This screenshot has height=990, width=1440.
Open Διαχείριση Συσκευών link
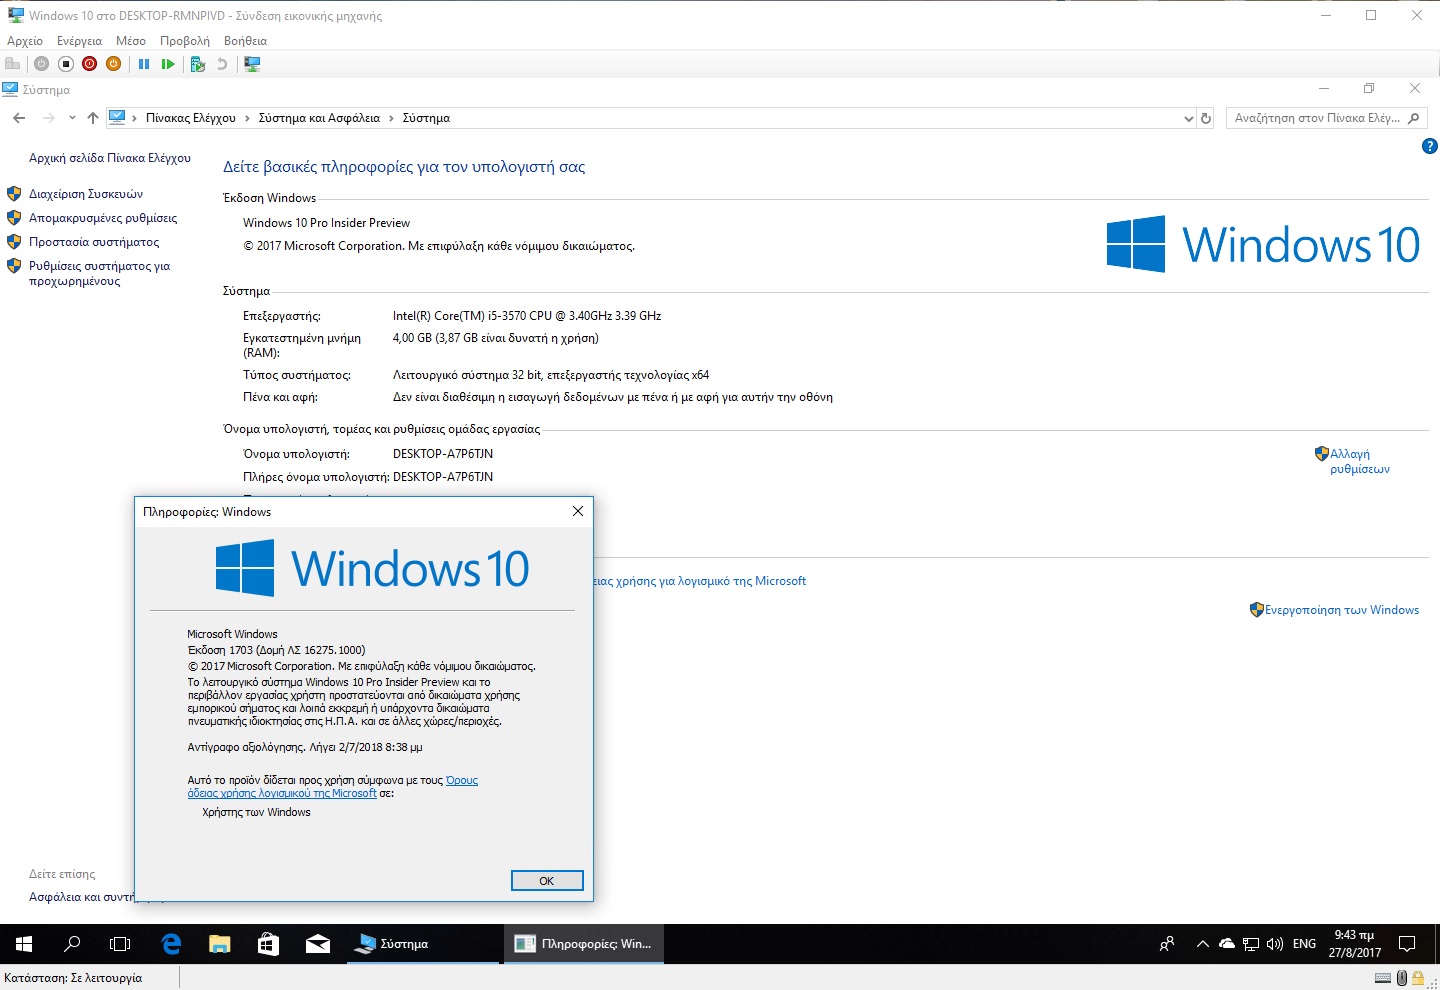[x=86, y=194]
